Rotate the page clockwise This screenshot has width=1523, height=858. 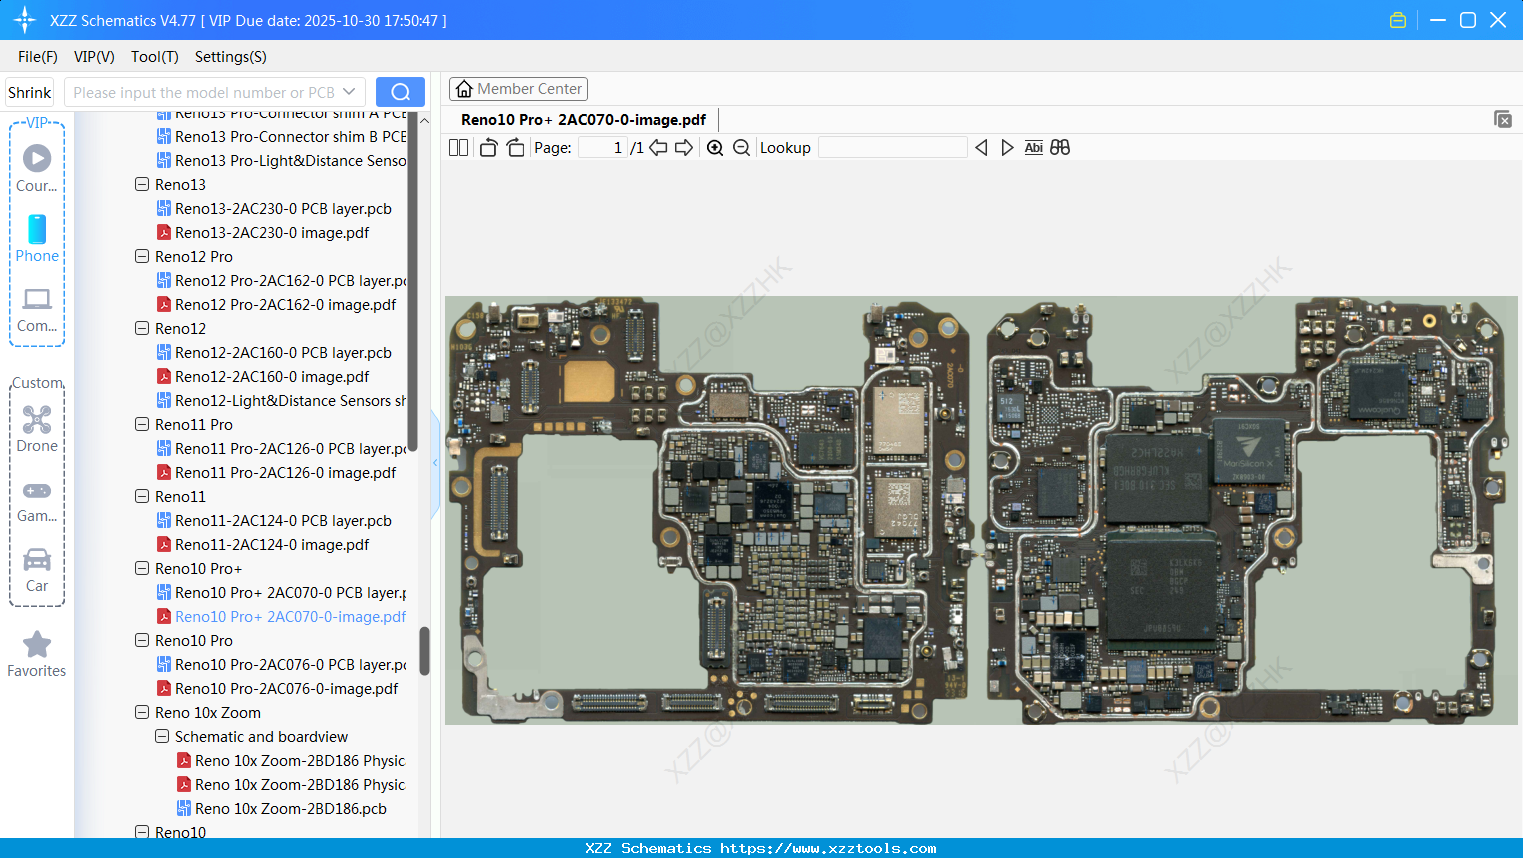click(x=515, y=148)
